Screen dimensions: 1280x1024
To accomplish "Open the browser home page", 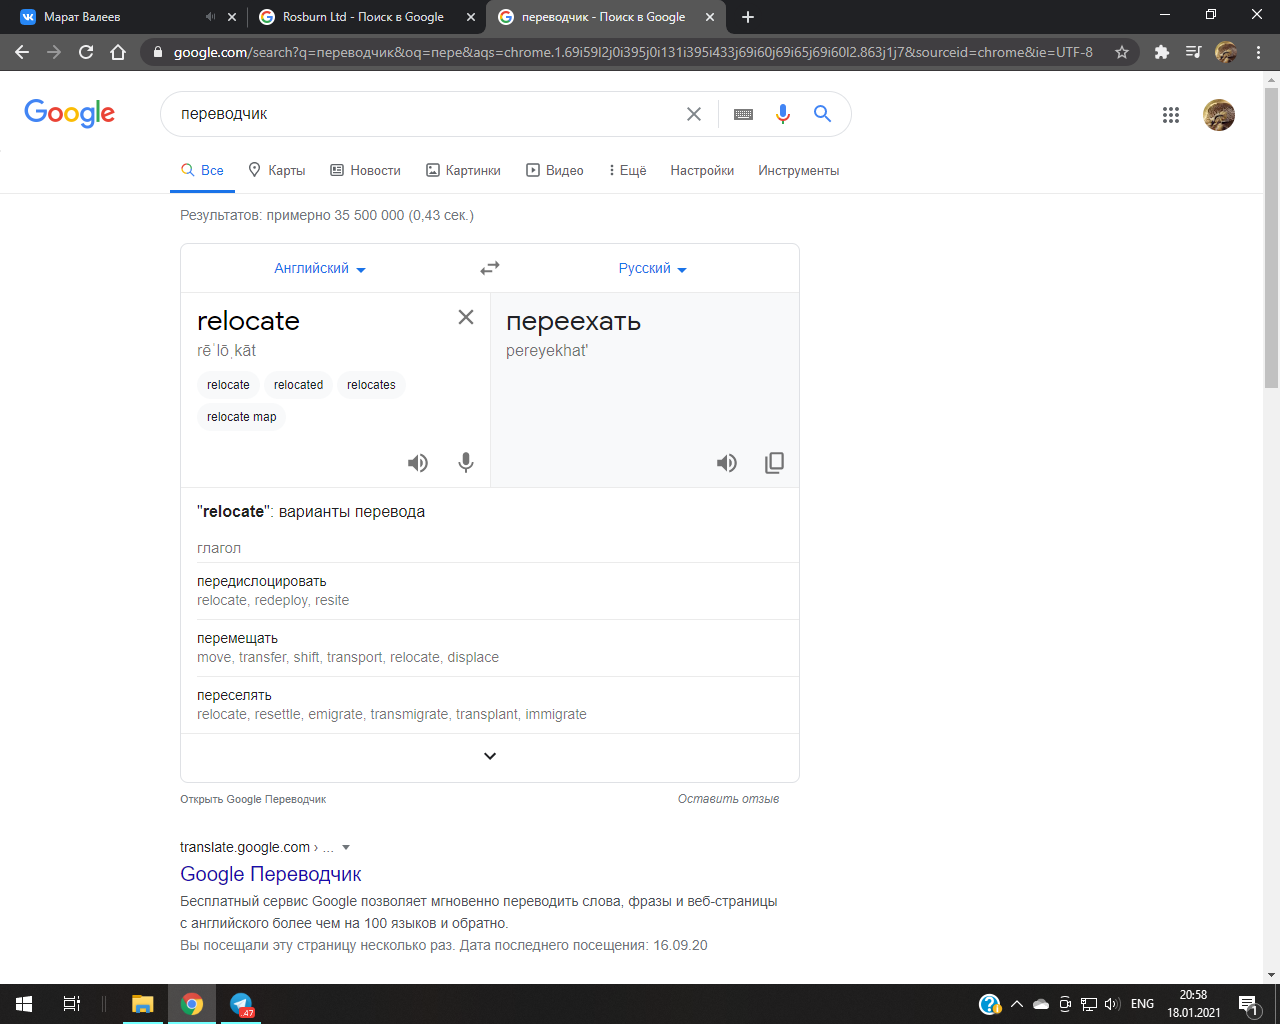I will [x=118, y=52].
